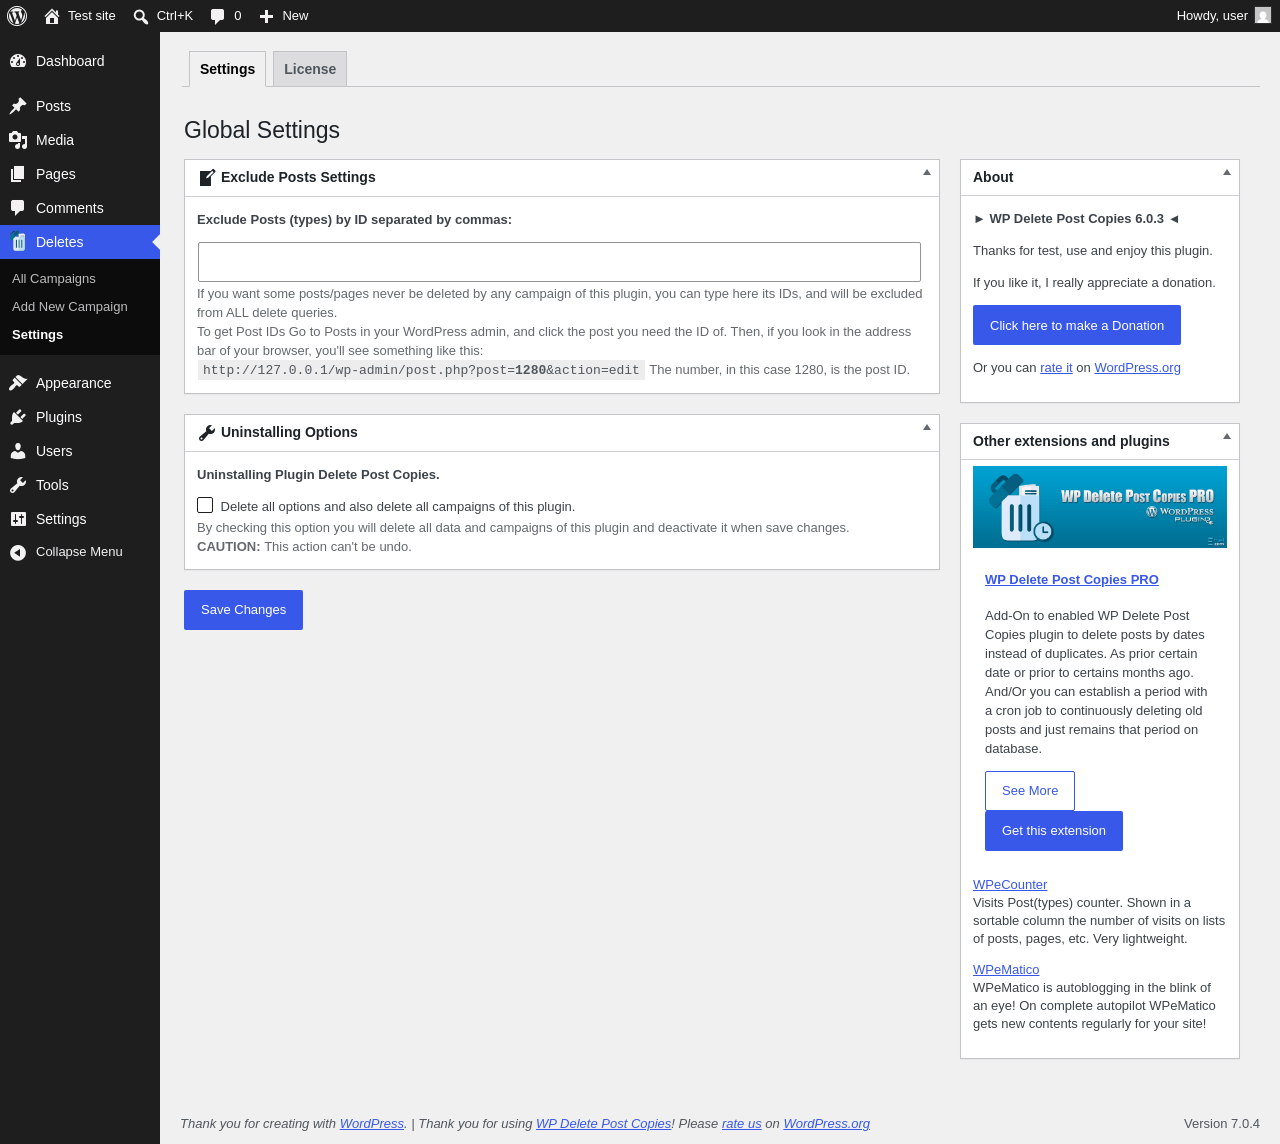The image size is (1280, 1144).
Task: Open the Comments menu label
Action: point(70,208)
